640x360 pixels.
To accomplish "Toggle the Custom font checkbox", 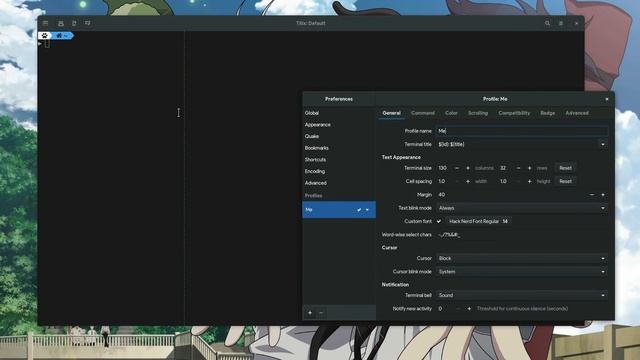I will [x=439, y=221].
